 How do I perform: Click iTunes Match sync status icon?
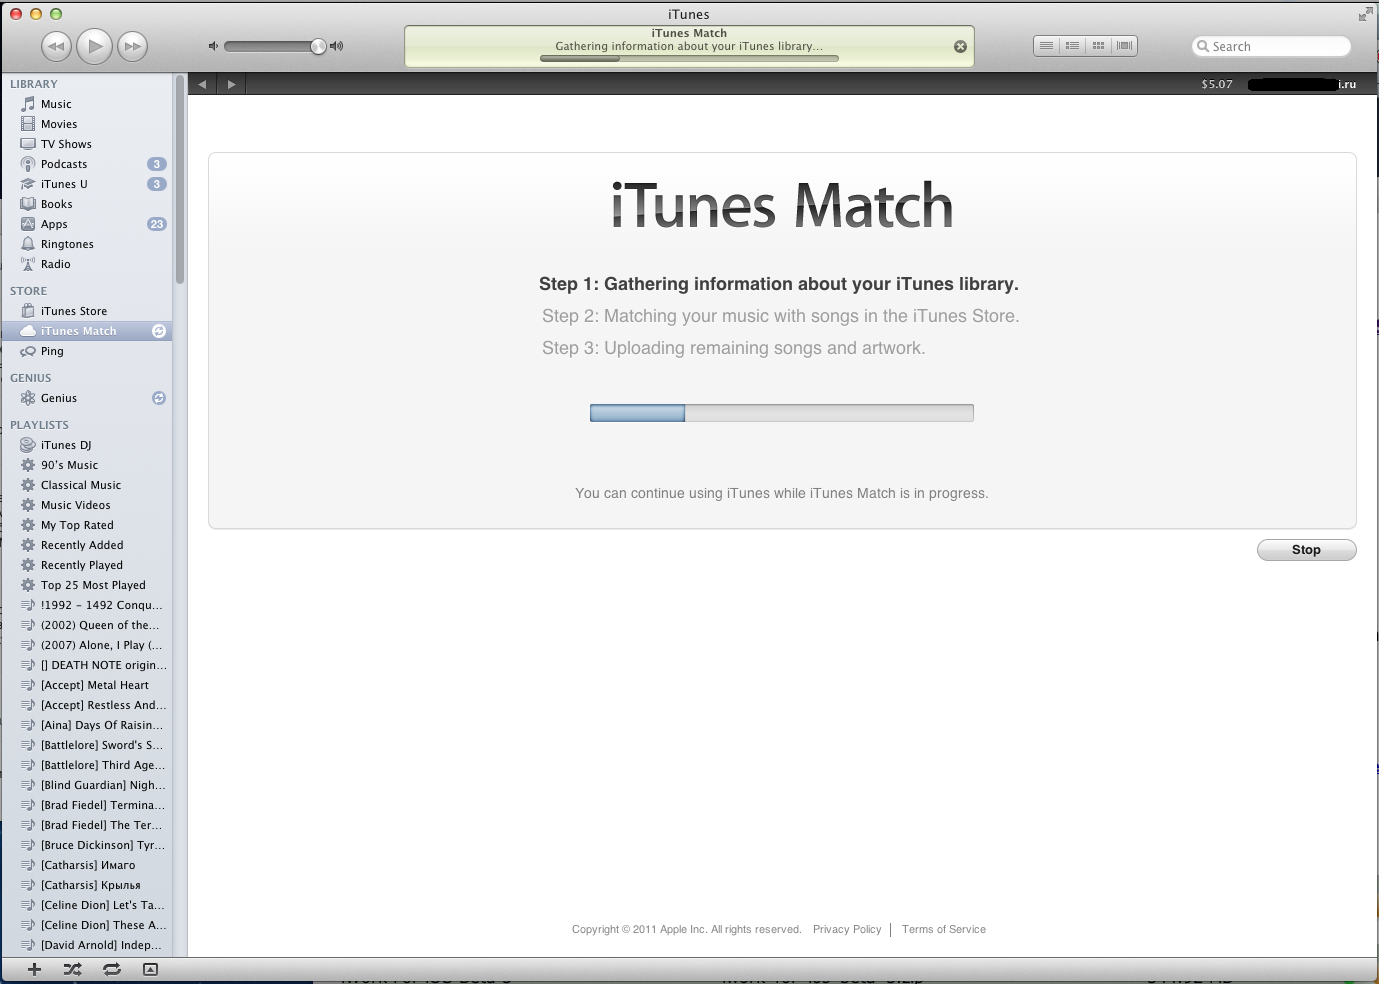(x=158, y=331)
